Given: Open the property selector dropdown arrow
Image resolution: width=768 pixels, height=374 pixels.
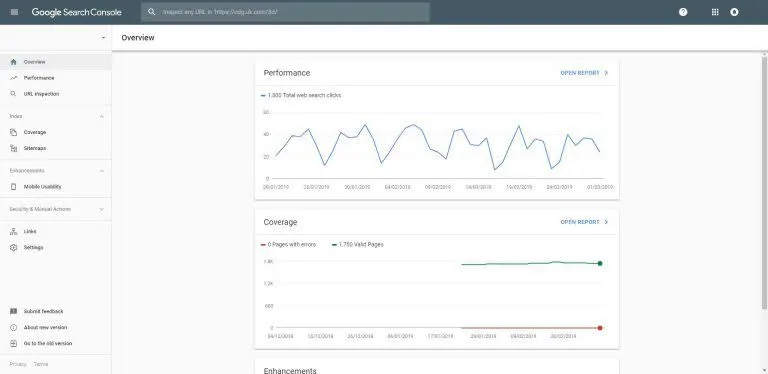Looking at the screenshot, I should click(103, 38).
